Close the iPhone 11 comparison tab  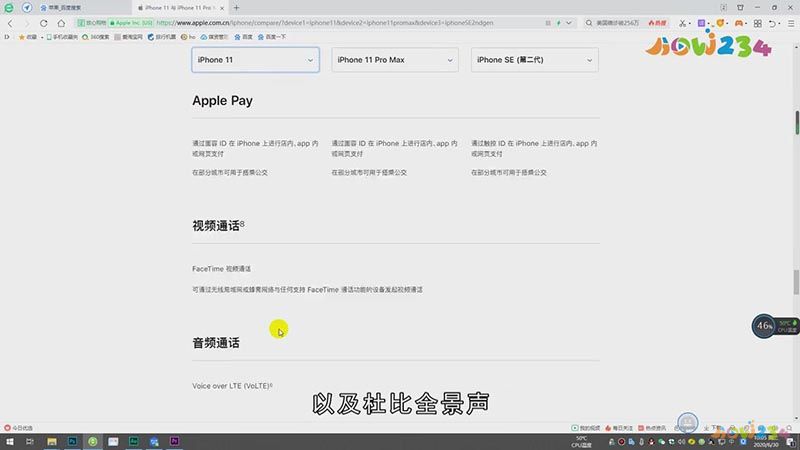(222, 8)
